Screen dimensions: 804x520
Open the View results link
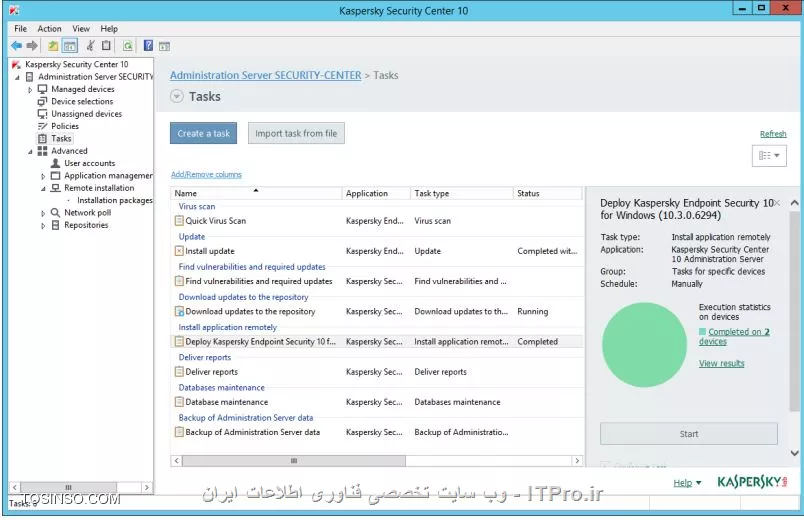pos(721,363)
